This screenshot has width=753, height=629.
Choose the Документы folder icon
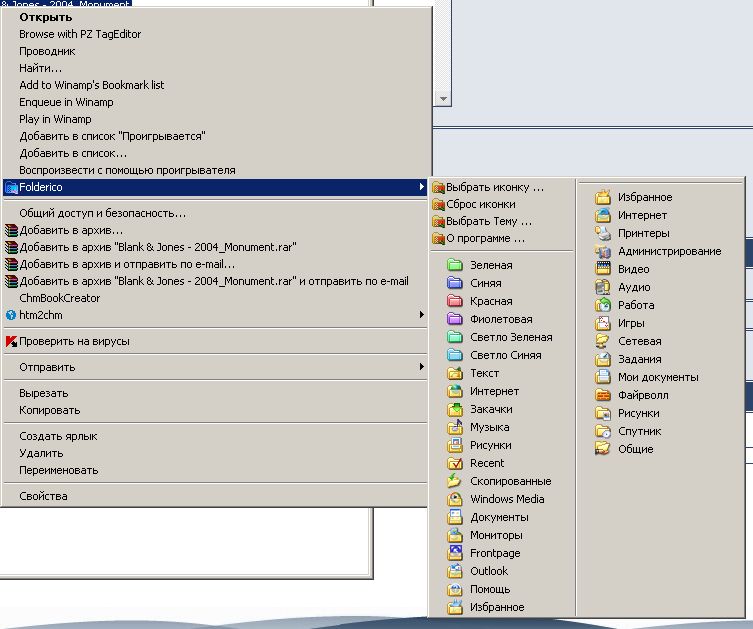[454, 517]
